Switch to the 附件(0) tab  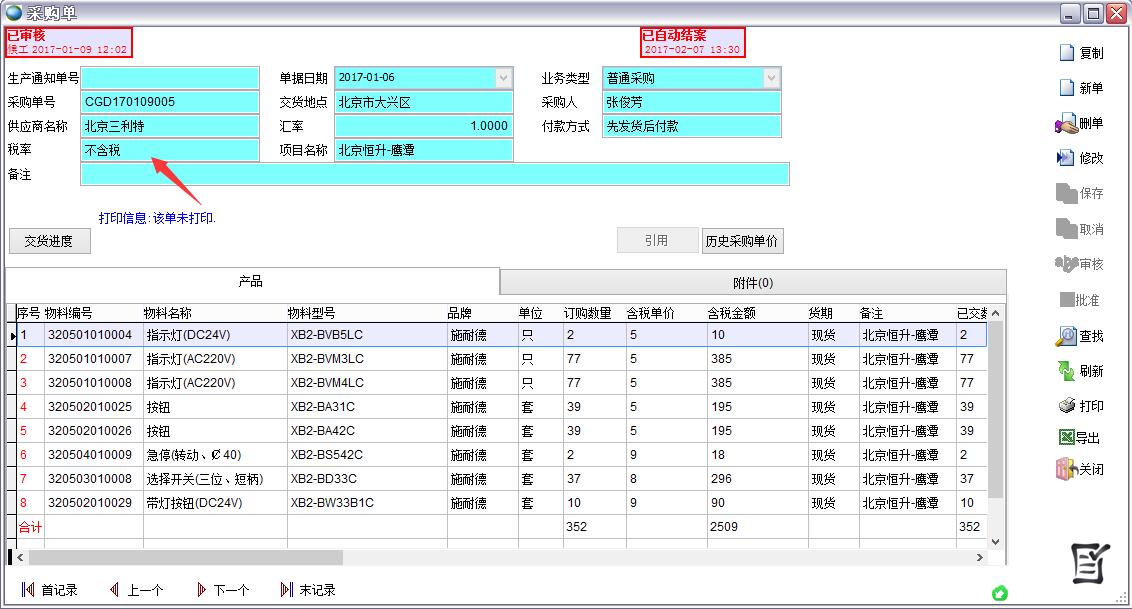pos(753,283)
